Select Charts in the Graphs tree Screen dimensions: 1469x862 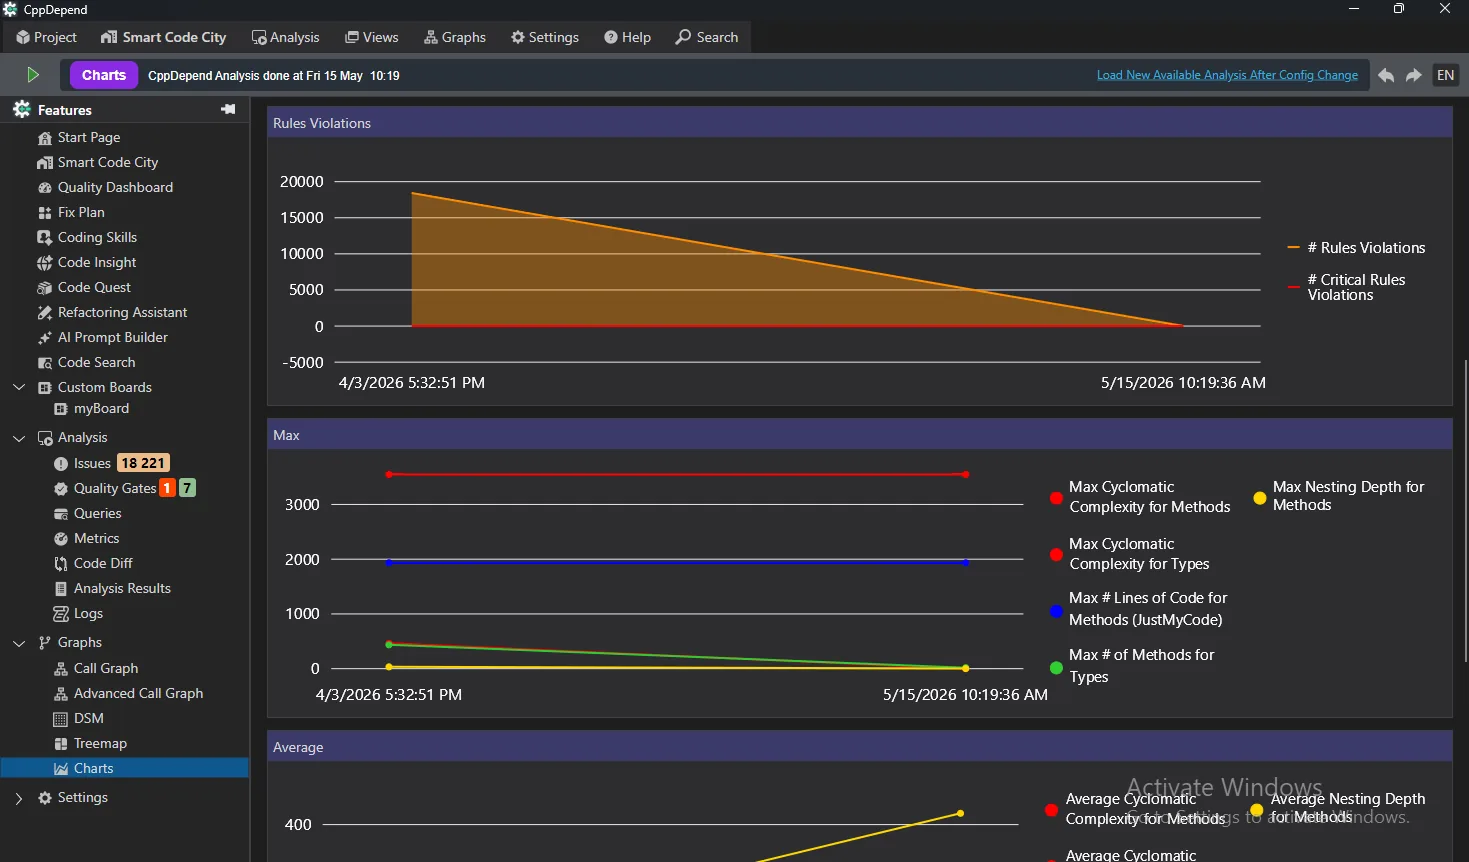125,768
